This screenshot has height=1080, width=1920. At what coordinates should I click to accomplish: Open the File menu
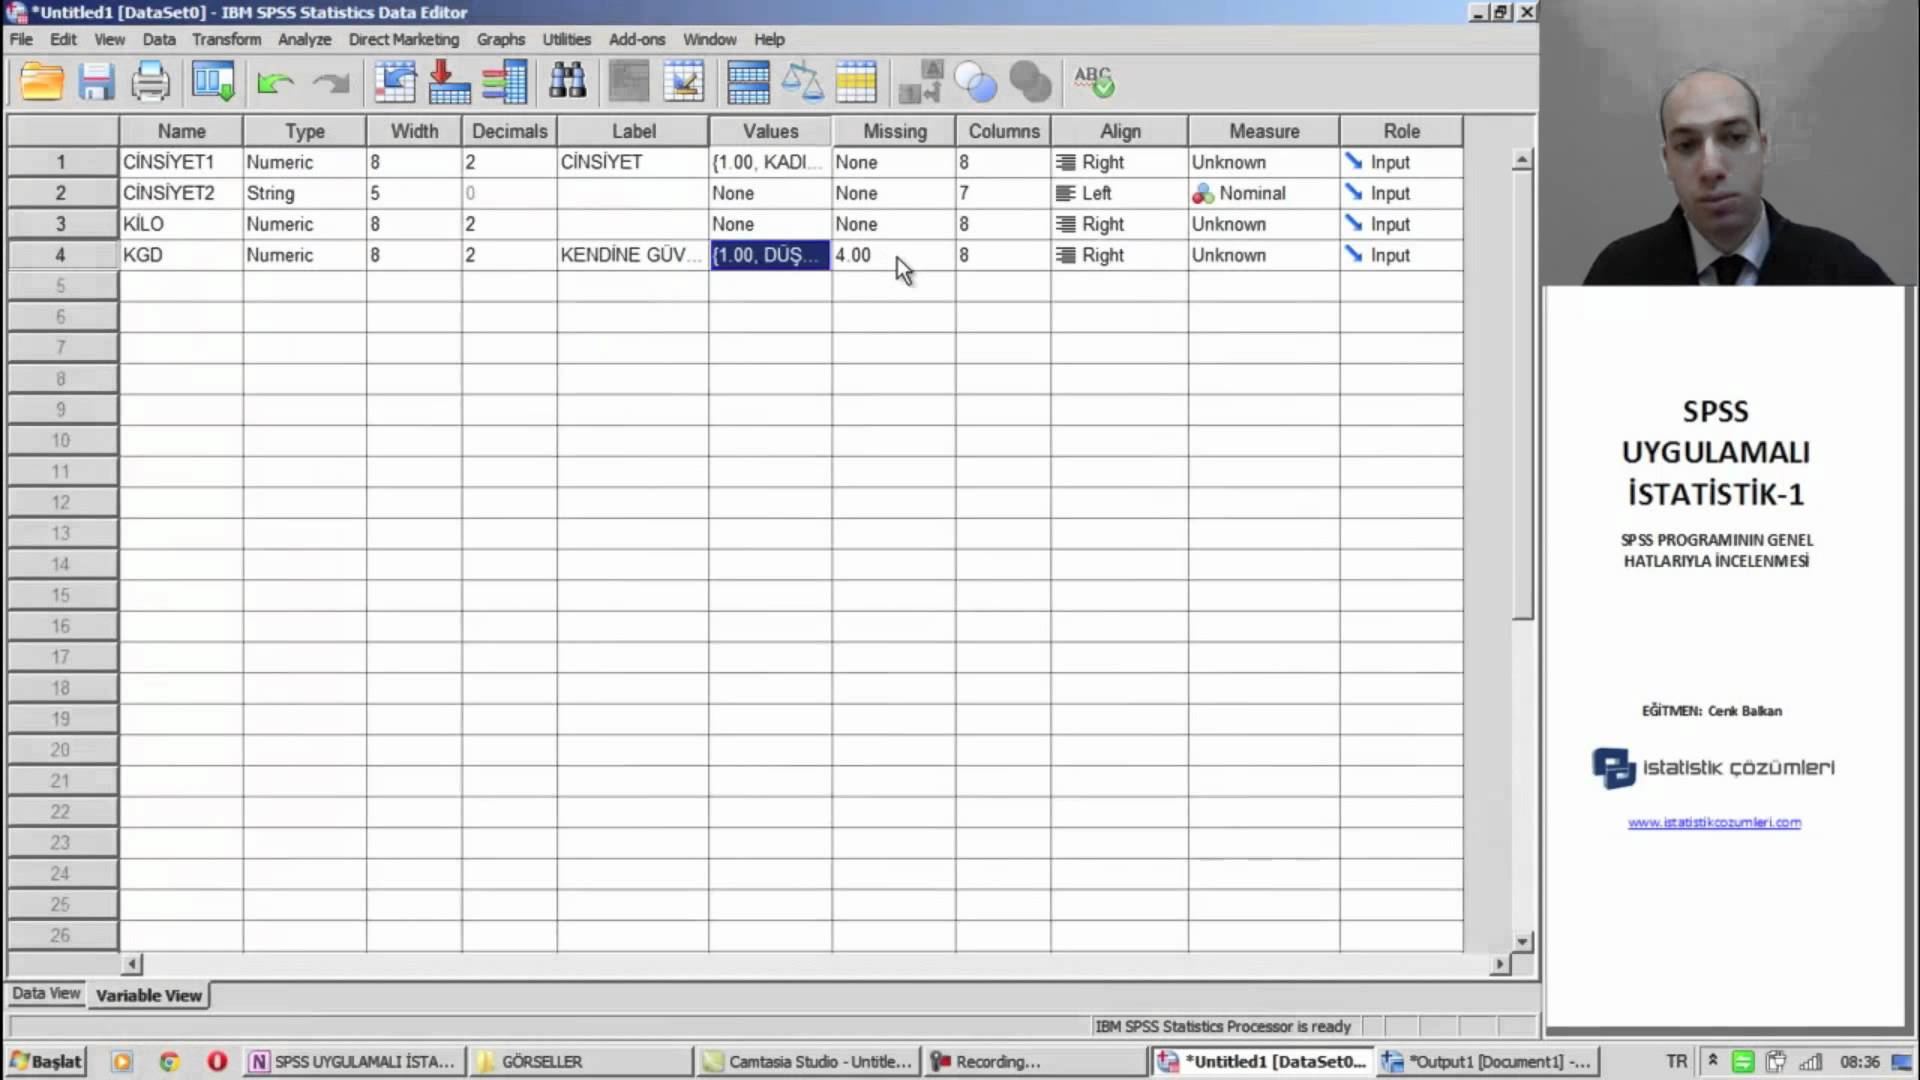[21, 39]
